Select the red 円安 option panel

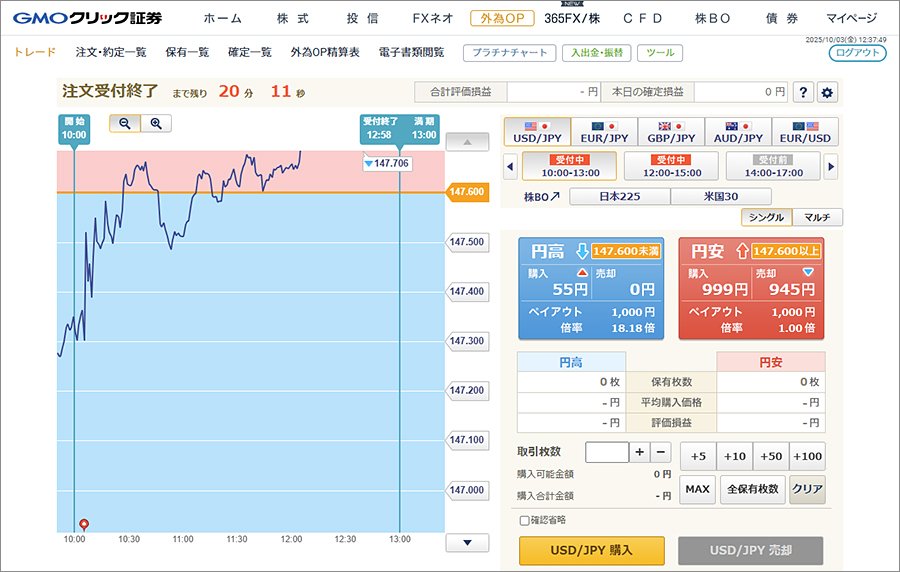[752, 290]
